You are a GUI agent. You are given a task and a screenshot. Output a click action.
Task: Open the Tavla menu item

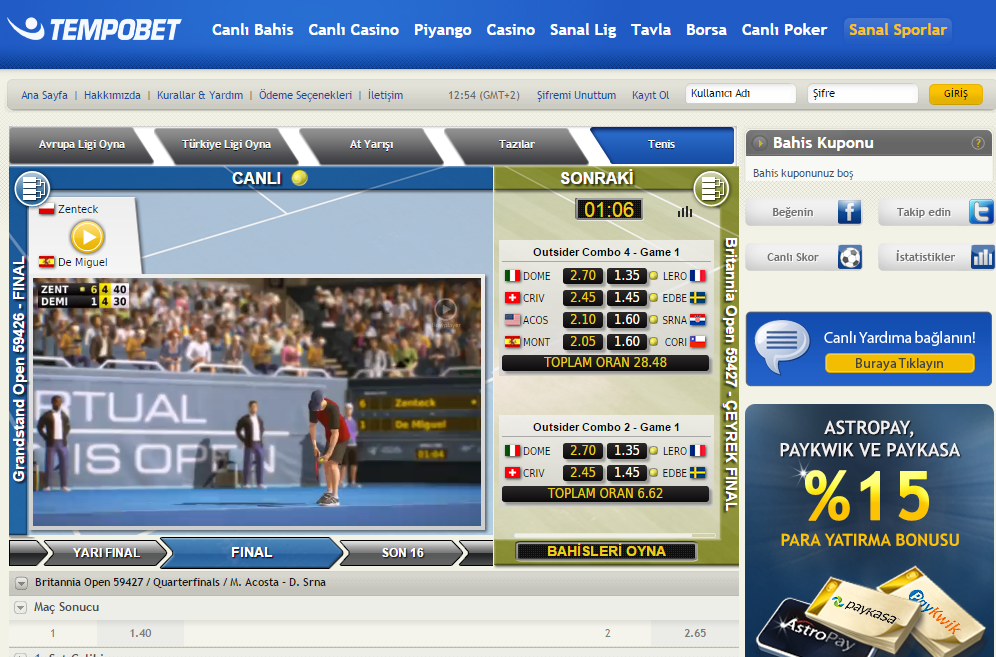coord(650,30)
